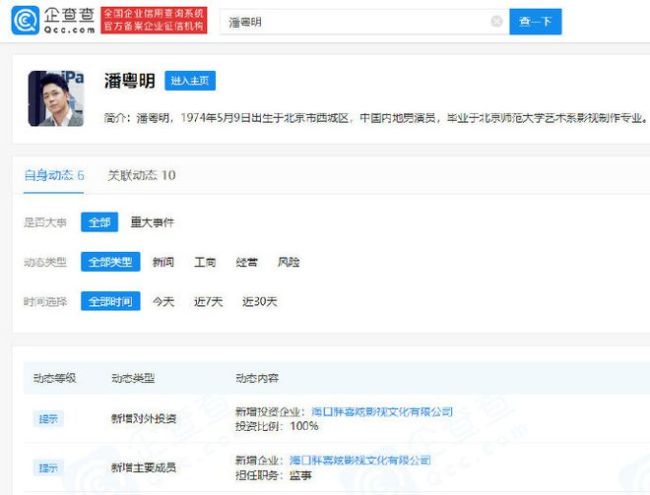Open the company link in 新增企业 row
650x495 pixels.
(360, 460)
